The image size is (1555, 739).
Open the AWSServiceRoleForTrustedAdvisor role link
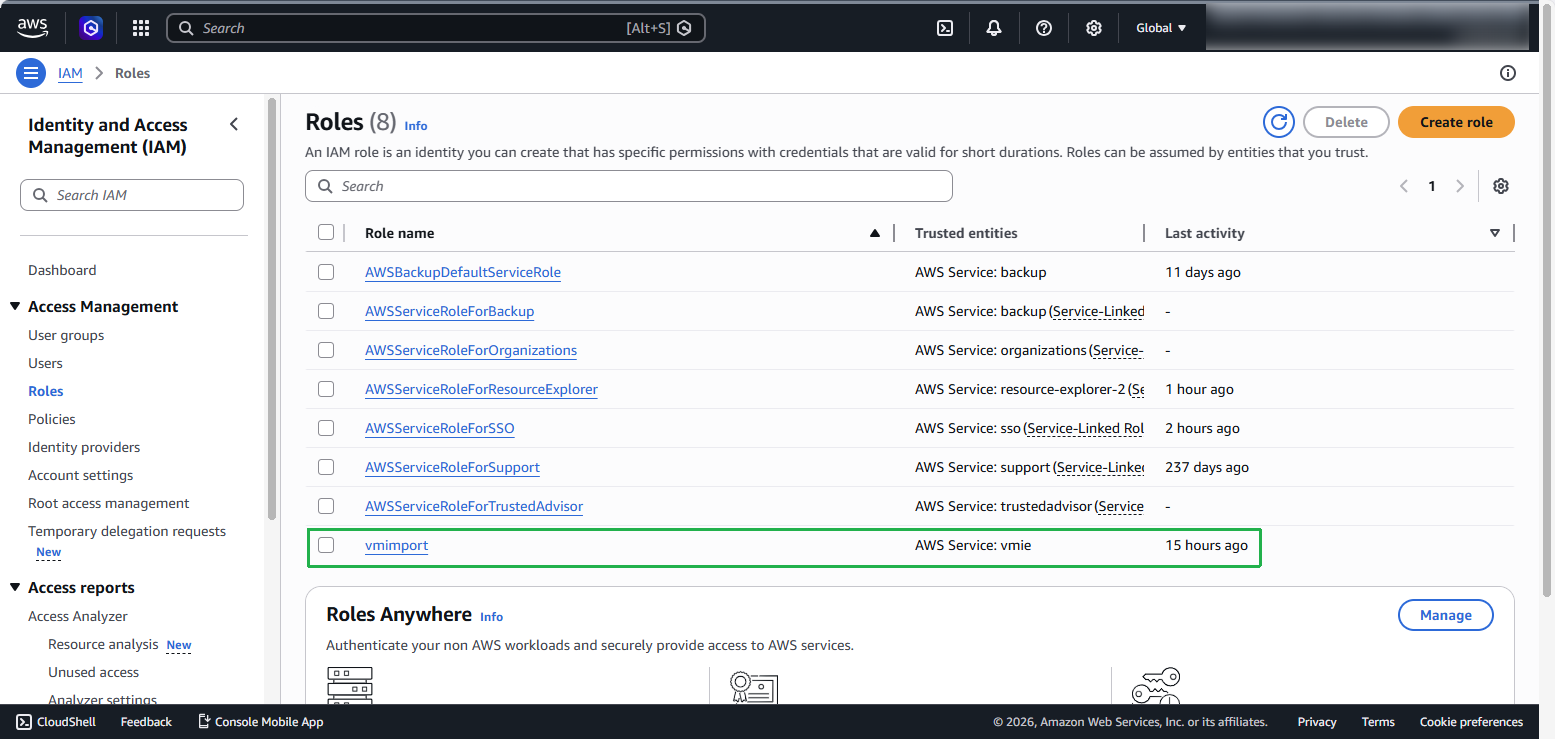coord(474,506)
